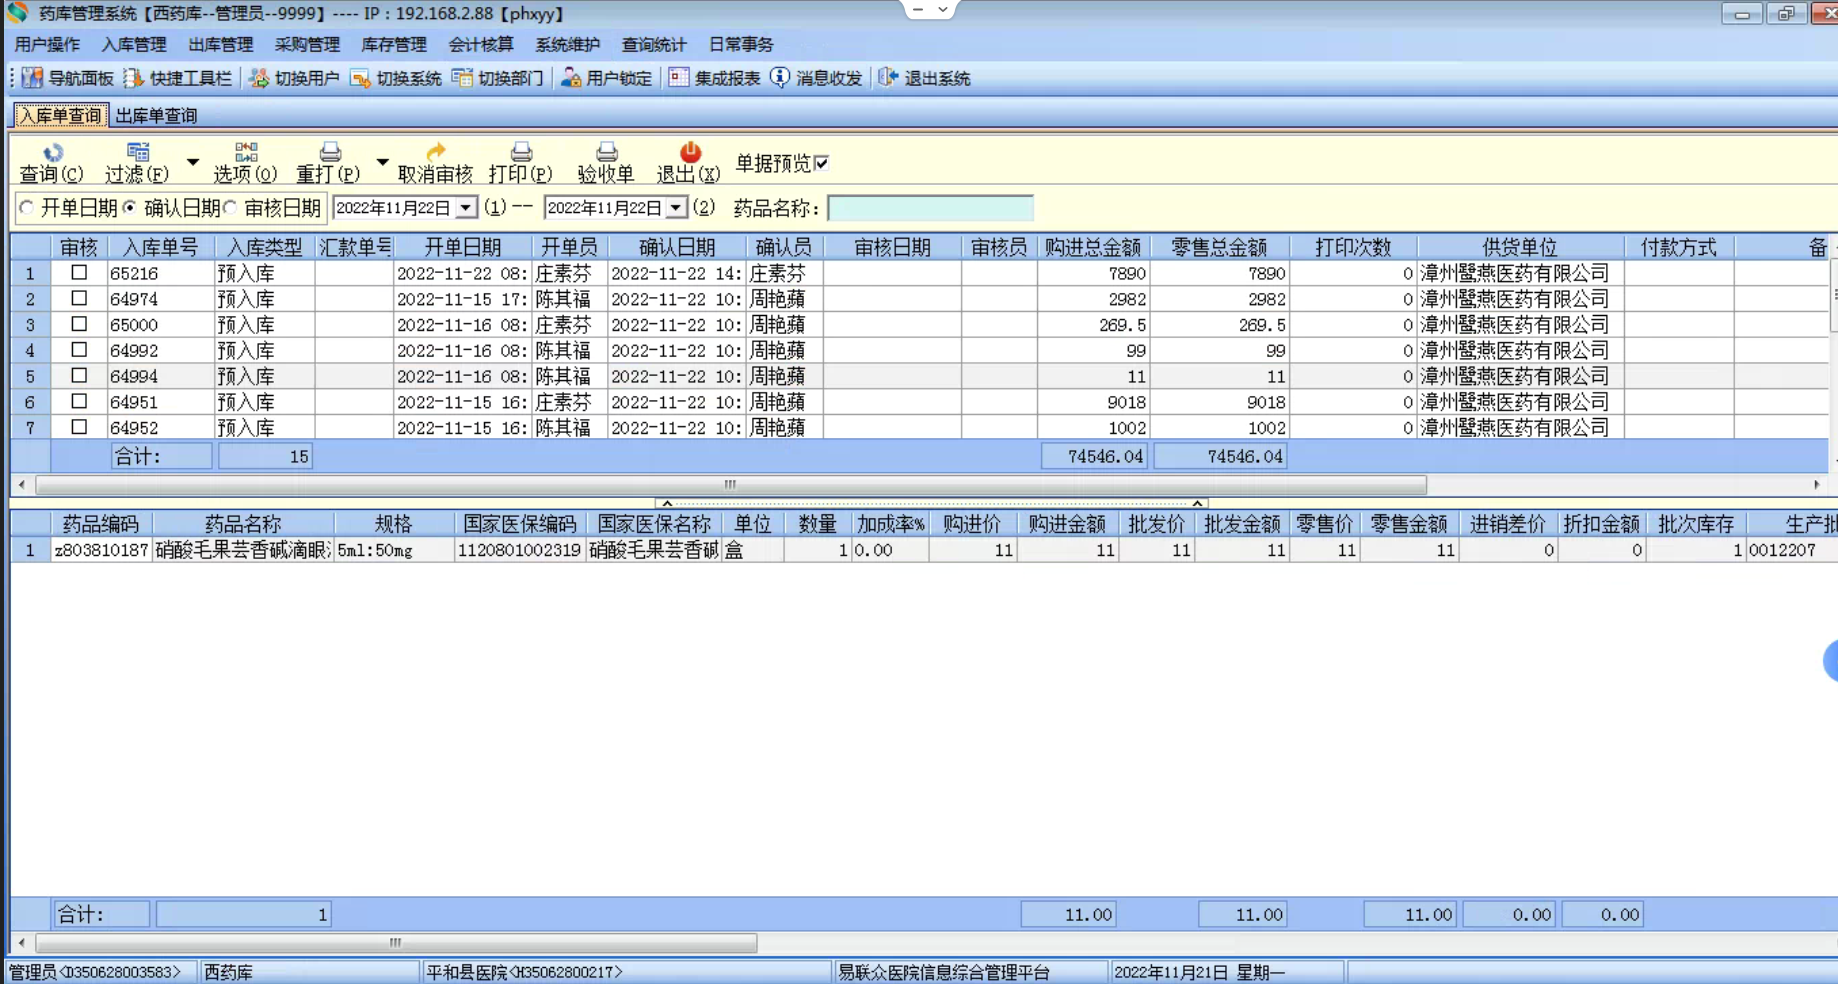This screenshot has width=1838, height=984.
Task: Open the start date (1) dropdown
Action: [466, 208]
